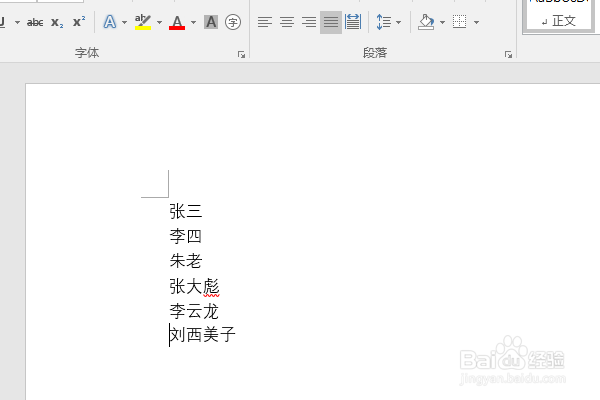Align text left
This screenshot has height=400, width=600.
(x=265, y=22)
